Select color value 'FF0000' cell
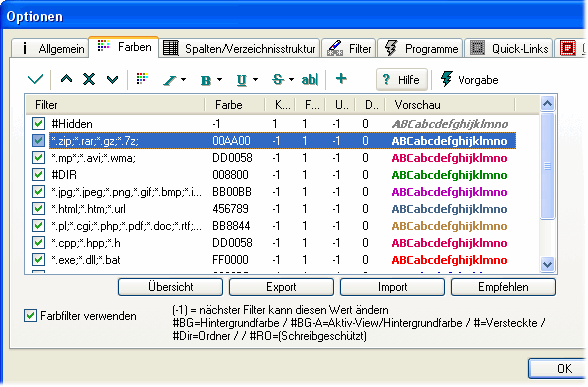588x387 pixels. (x=230, y=260)
